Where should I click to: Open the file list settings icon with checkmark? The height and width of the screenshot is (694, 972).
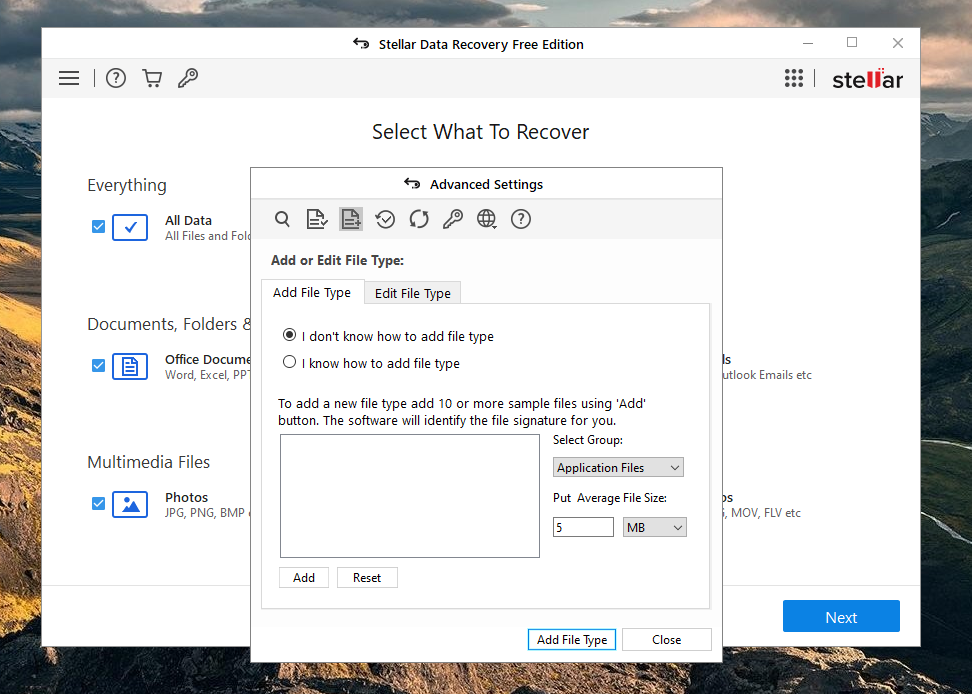[317, 219]
